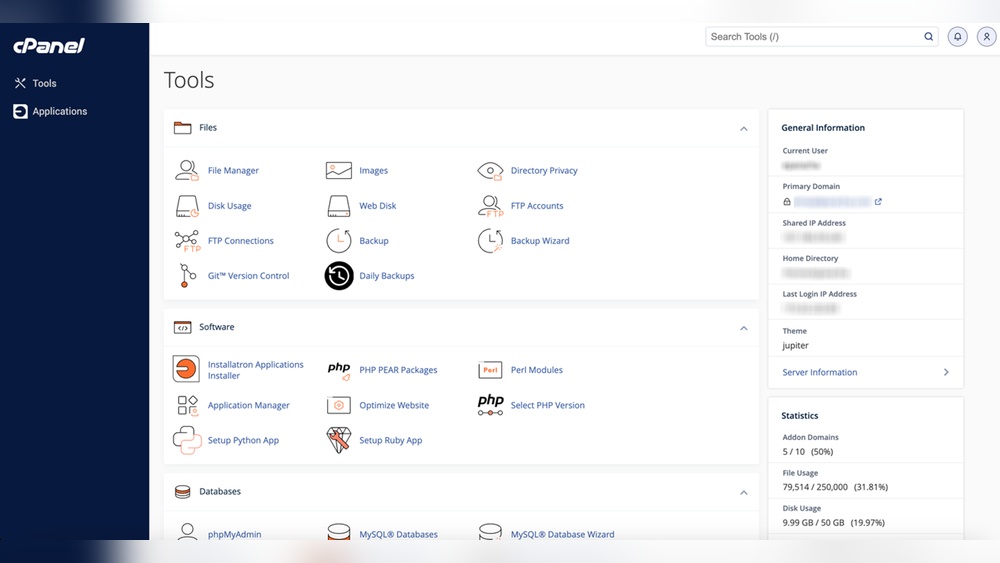Select Applications in the sidebar
This screenshot has height=563, width=1000.
50,112
